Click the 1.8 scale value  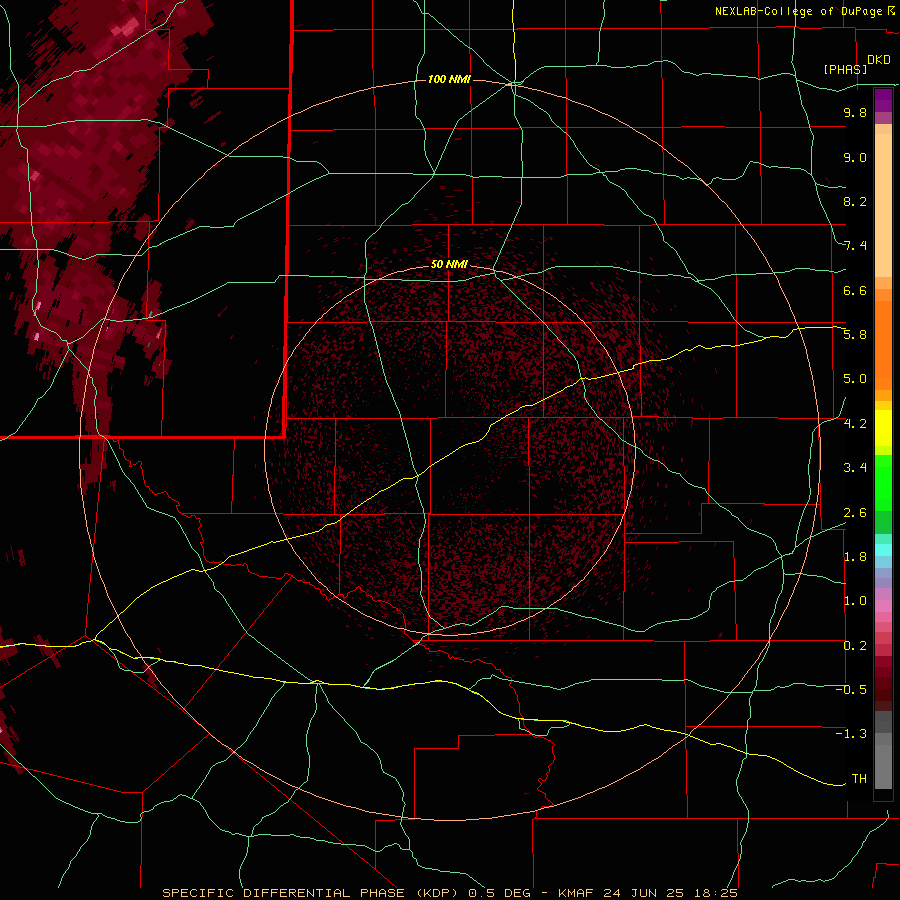coord(855,557)
